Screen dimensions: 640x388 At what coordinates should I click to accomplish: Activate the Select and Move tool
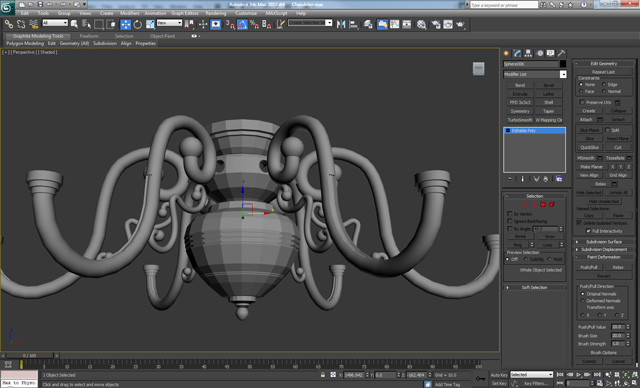tap(125, 24)
